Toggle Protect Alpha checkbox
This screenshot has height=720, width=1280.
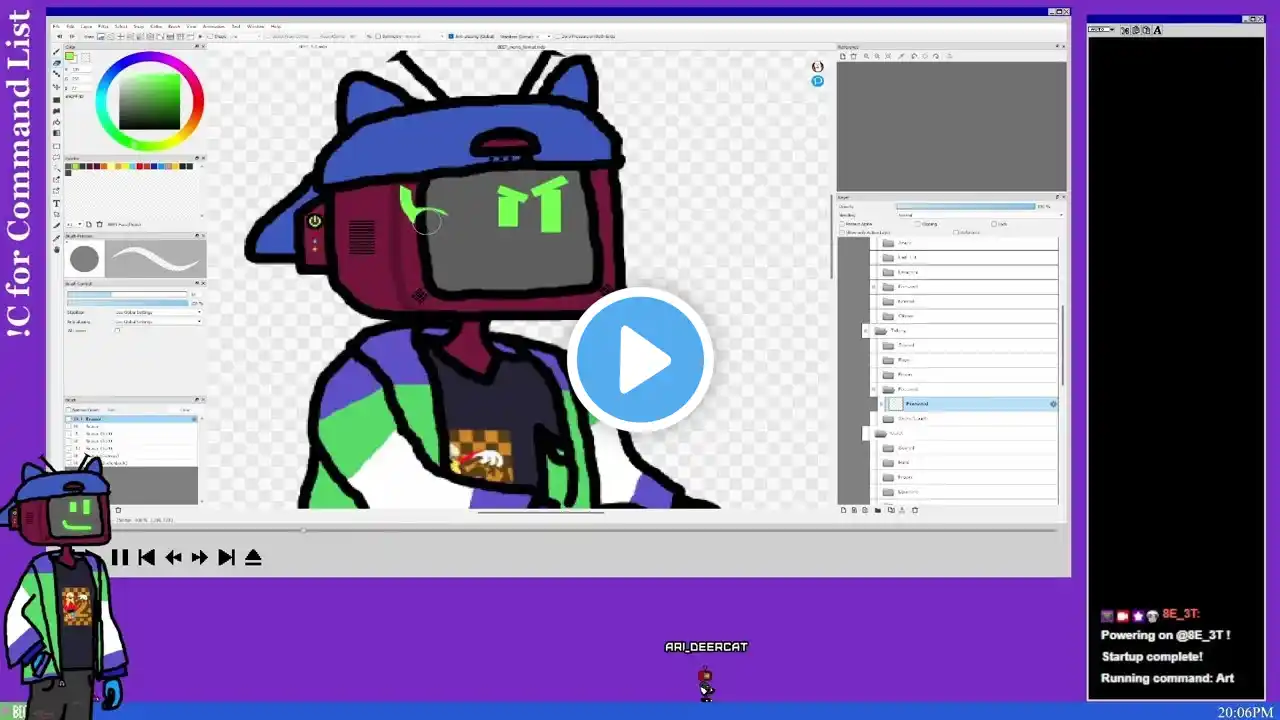click(x=843, y=224)
